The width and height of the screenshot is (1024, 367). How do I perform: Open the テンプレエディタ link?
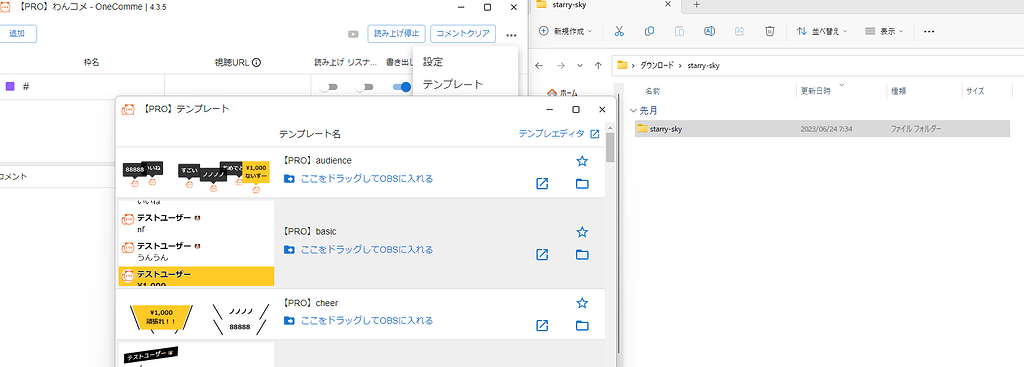(558, 133)
